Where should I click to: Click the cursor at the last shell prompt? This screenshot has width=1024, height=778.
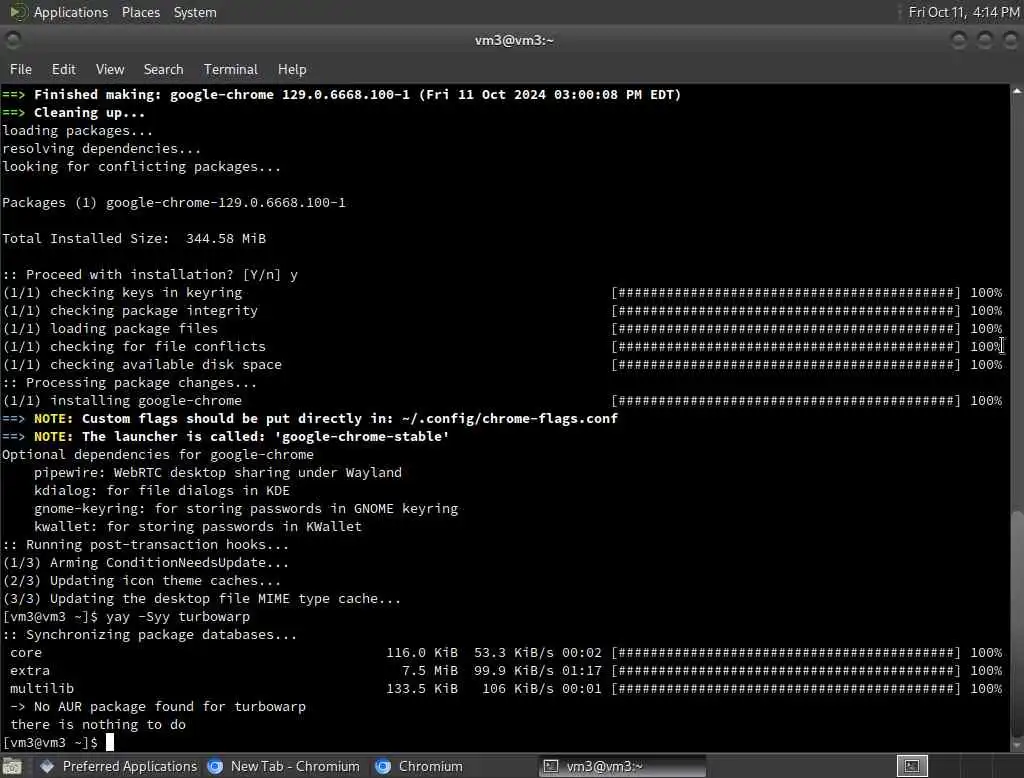click(x=110, y=742)
